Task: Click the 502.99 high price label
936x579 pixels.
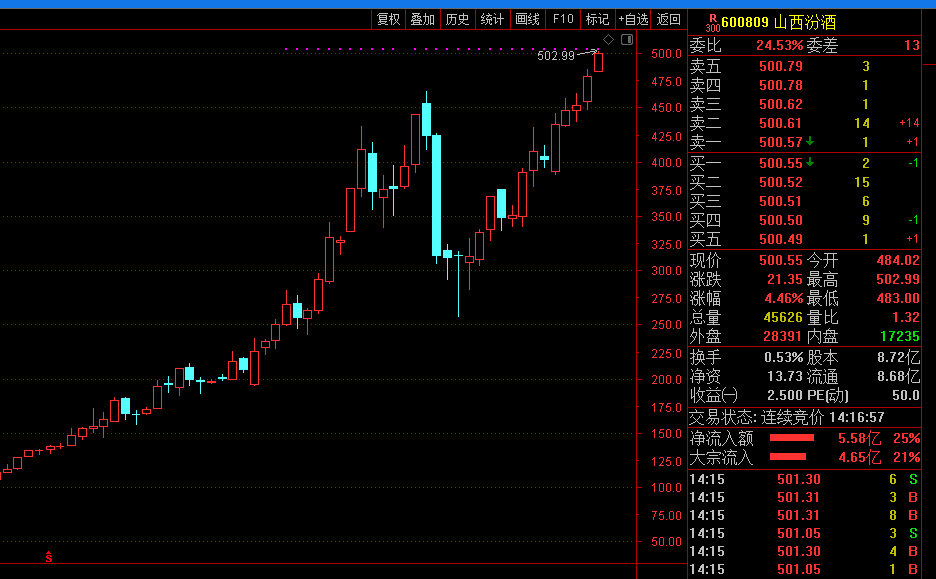Action: 556,56
